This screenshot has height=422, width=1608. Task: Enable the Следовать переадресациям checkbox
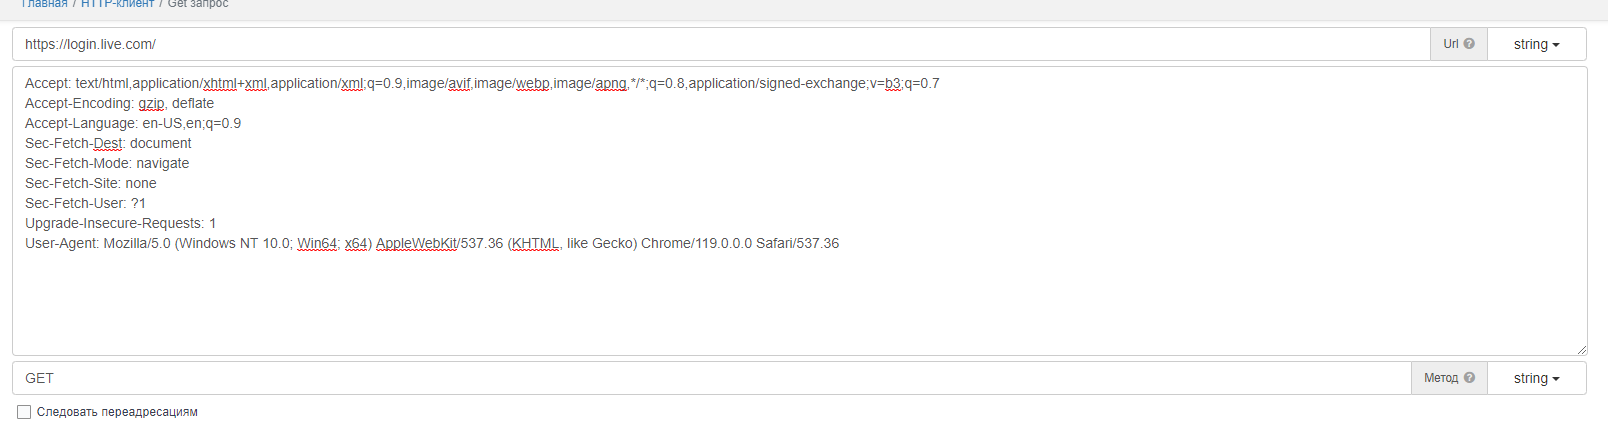coord(24,412)
